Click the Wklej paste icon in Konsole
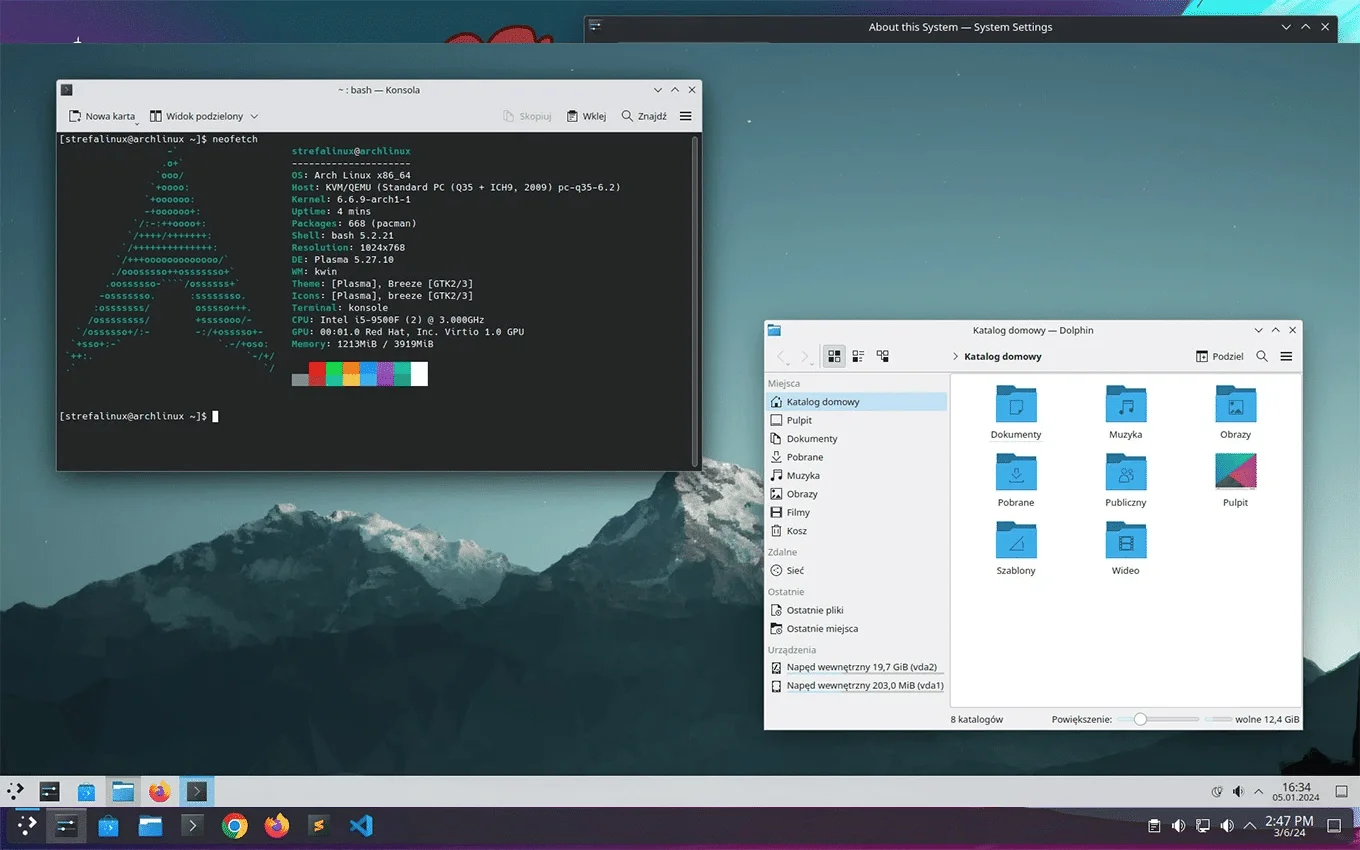 point(586,115)
